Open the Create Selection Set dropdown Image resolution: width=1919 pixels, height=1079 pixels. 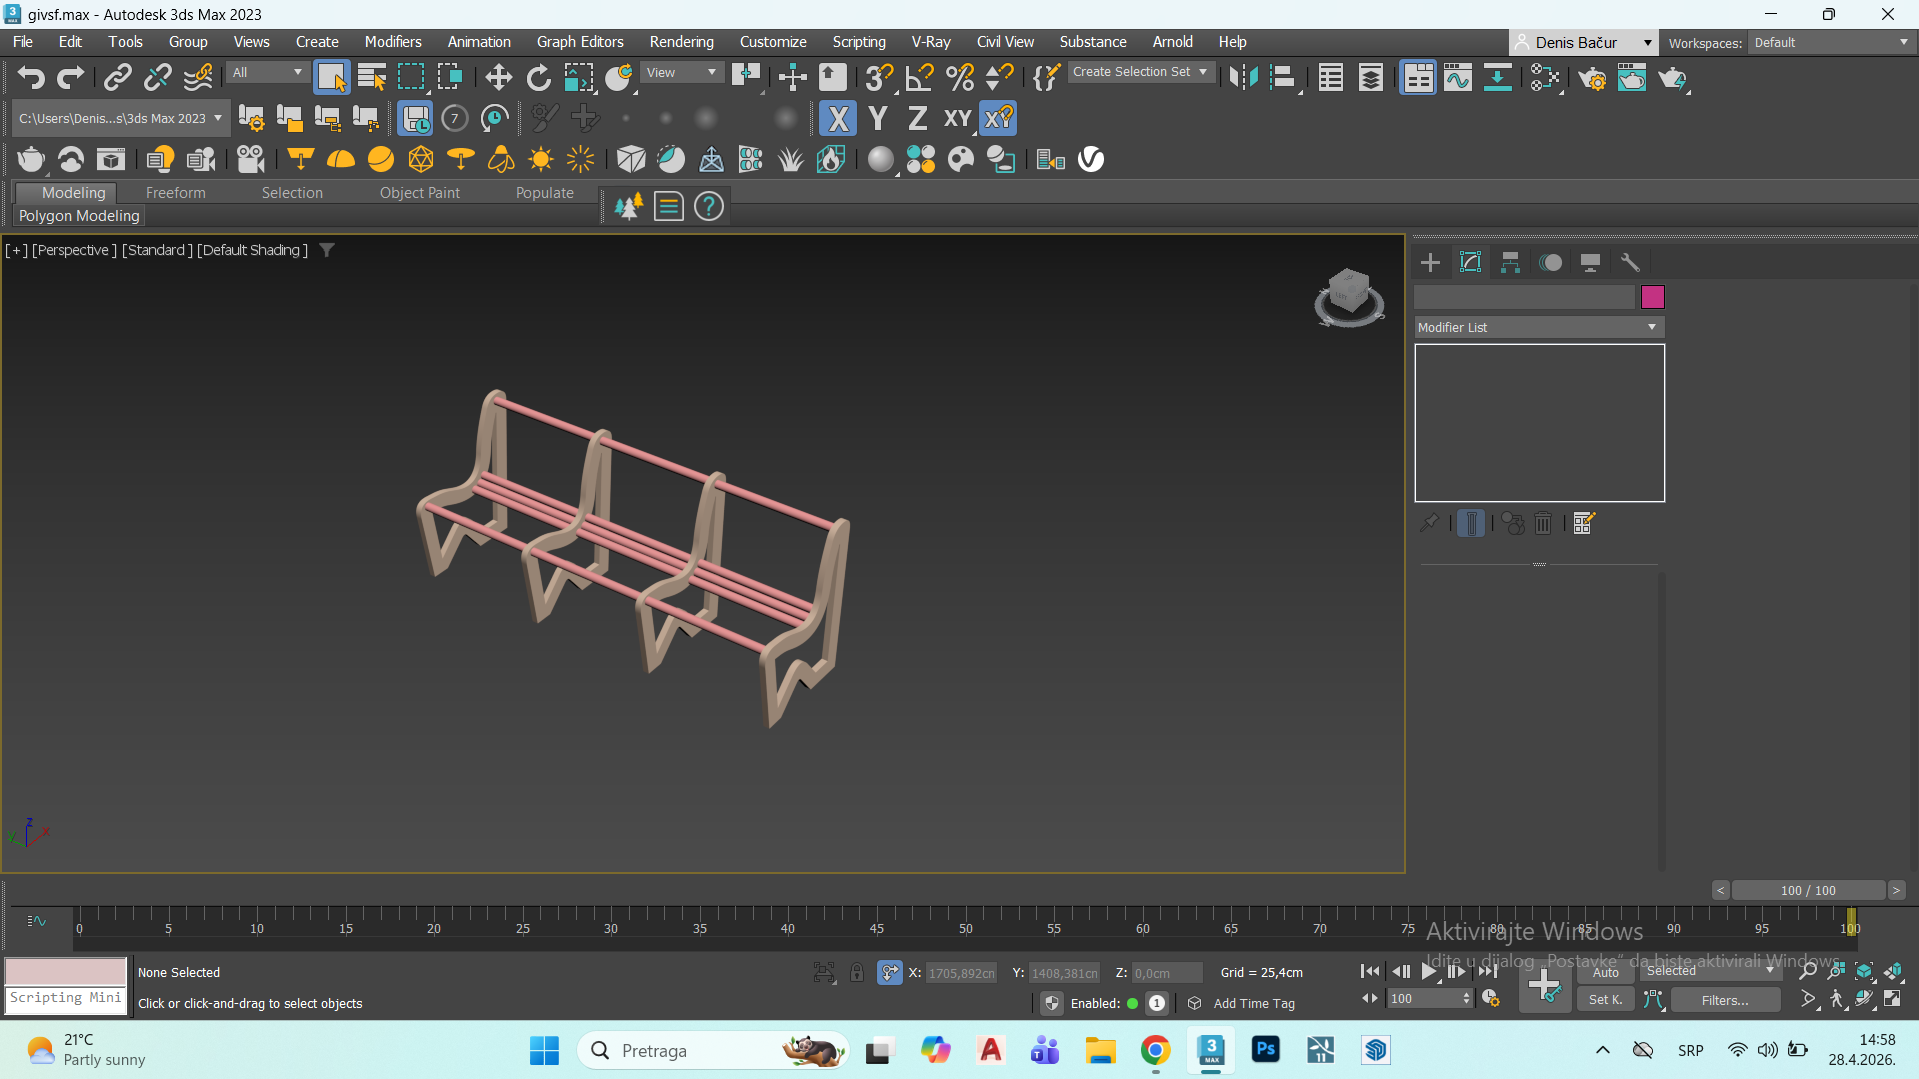[x=1140, y=72]
